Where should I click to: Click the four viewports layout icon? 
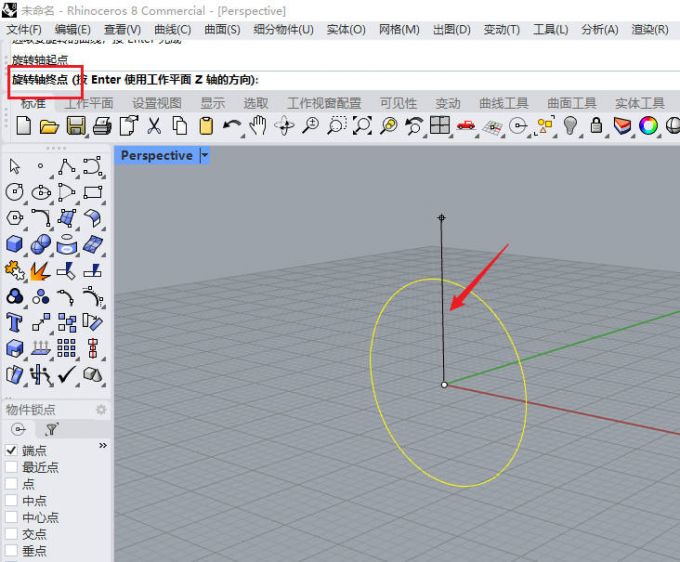(x=439, y=125)
